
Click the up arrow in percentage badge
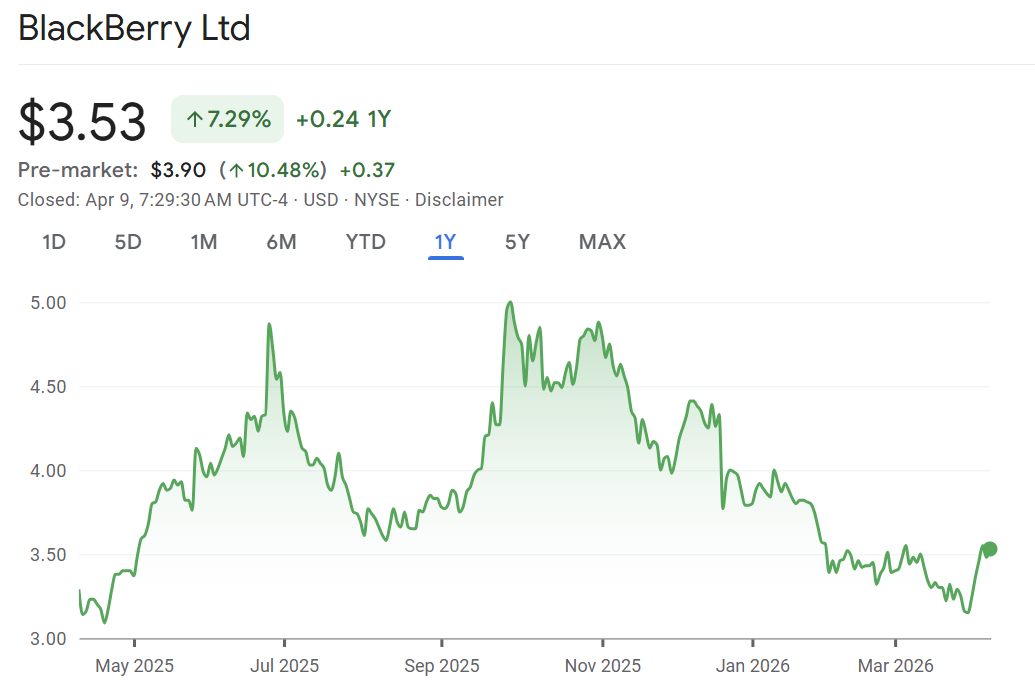tap(194, 120)
